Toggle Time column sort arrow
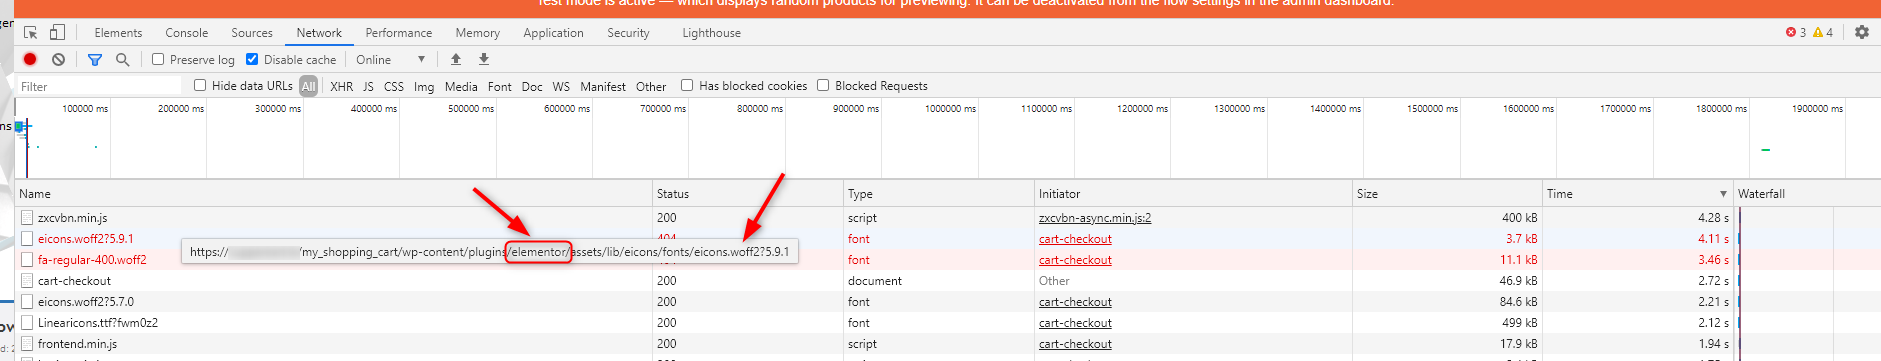This screenshot has height=361, width=1881. click(1723, 194)
